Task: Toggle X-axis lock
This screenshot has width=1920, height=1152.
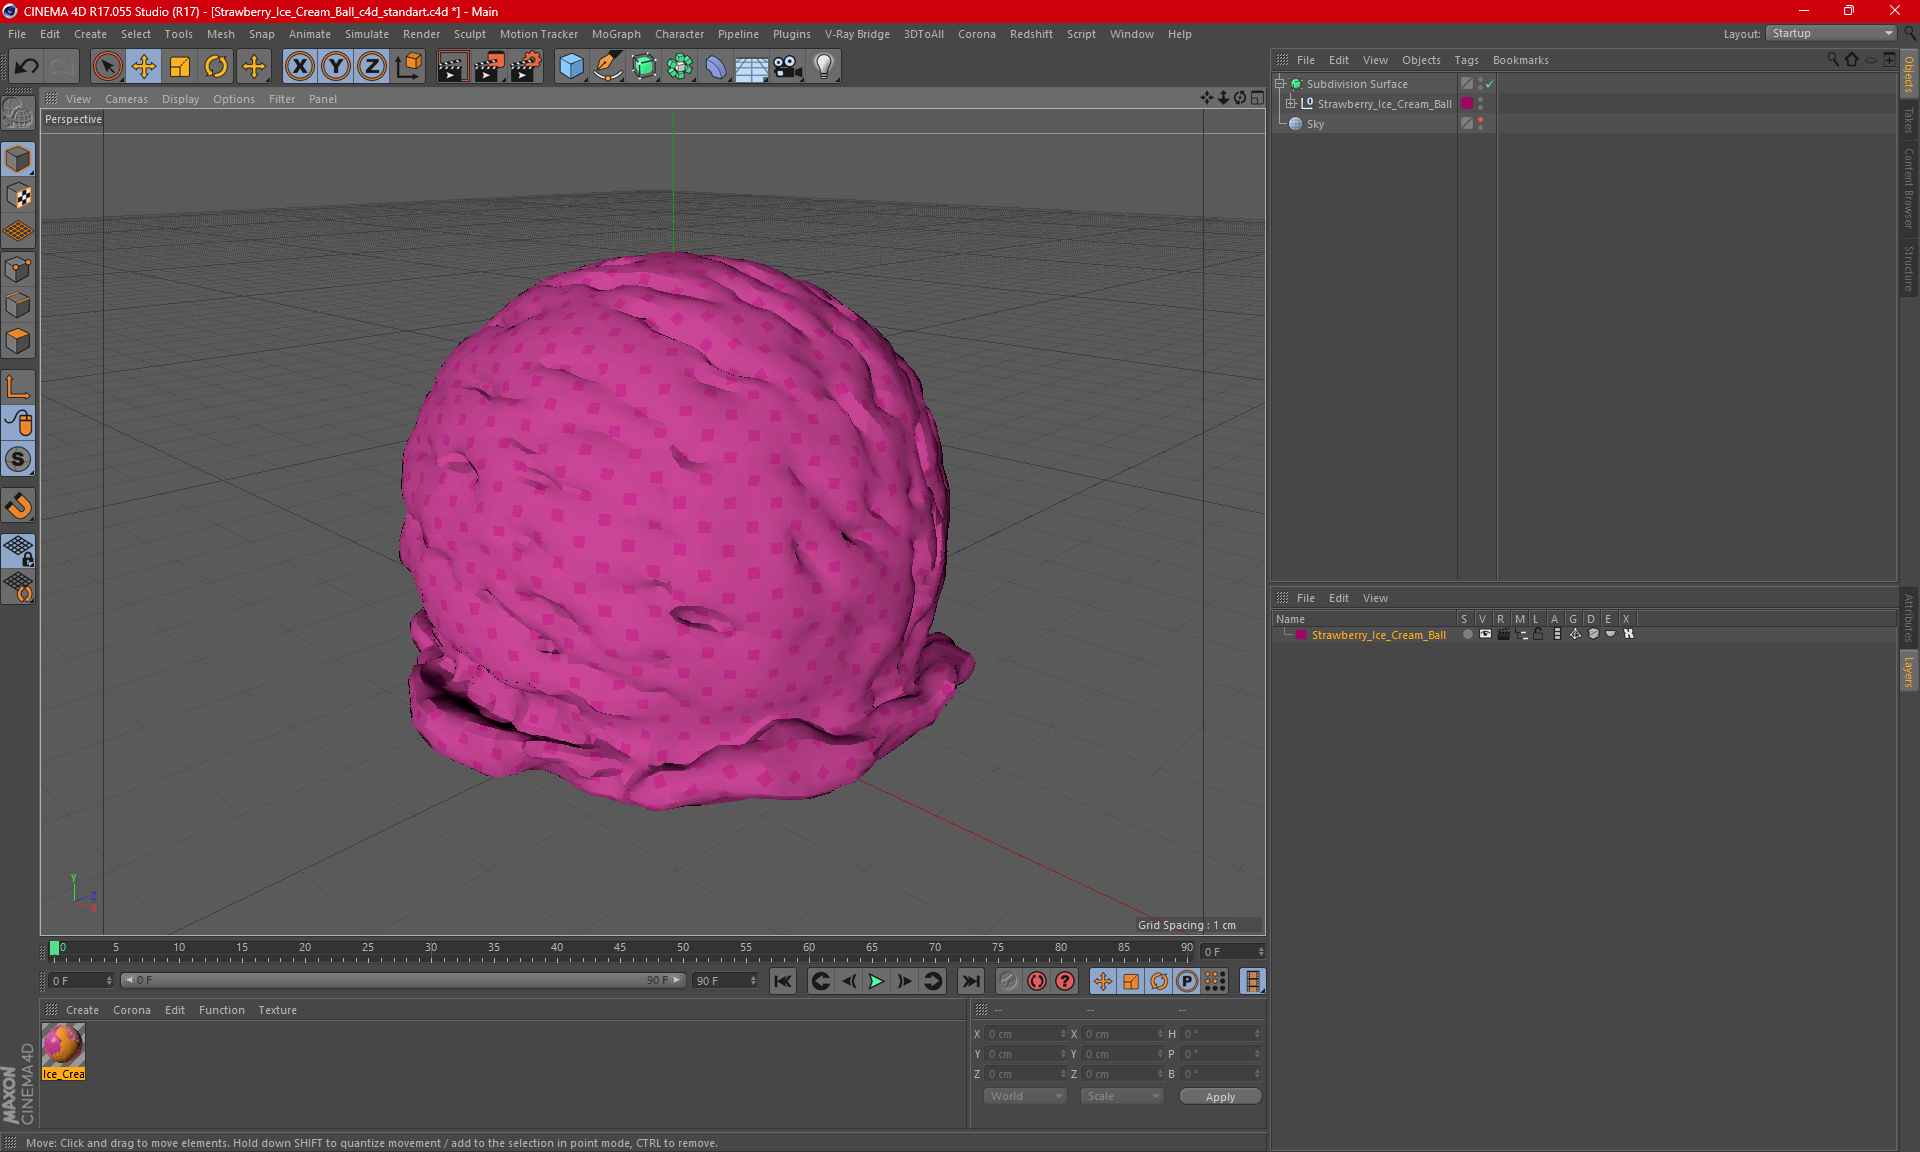Action: (x=299, y=67)
